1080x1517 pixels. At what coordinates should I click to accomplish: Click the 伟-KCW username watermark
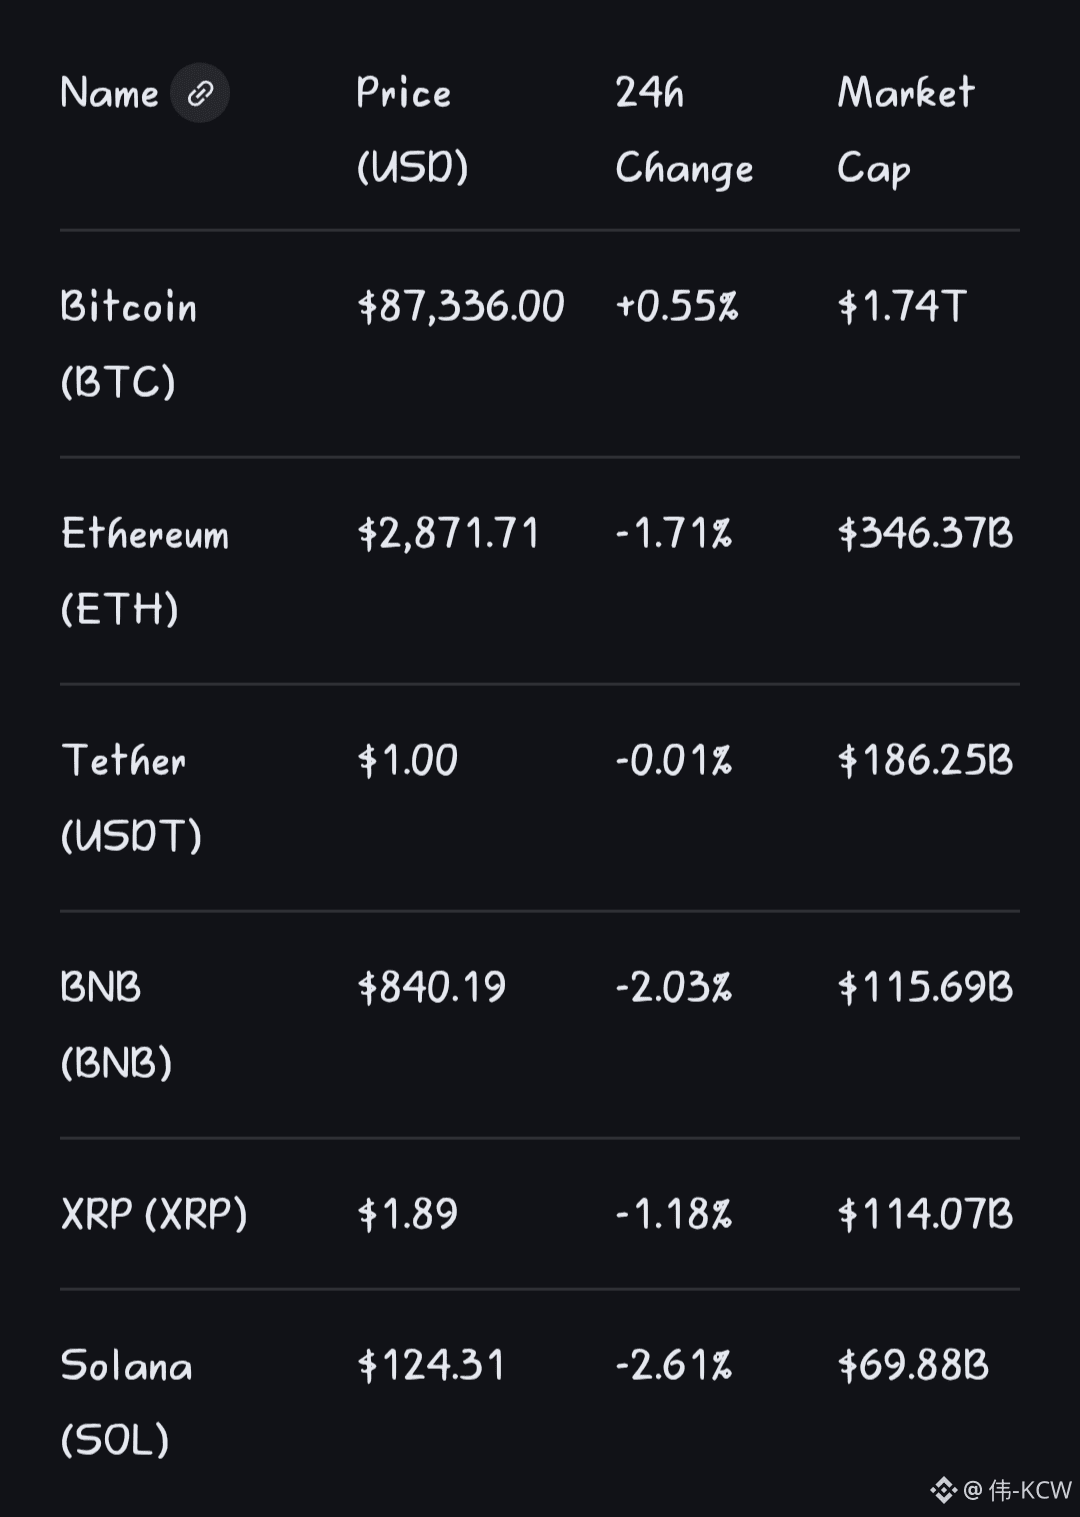click(x=1029, y=1490)
